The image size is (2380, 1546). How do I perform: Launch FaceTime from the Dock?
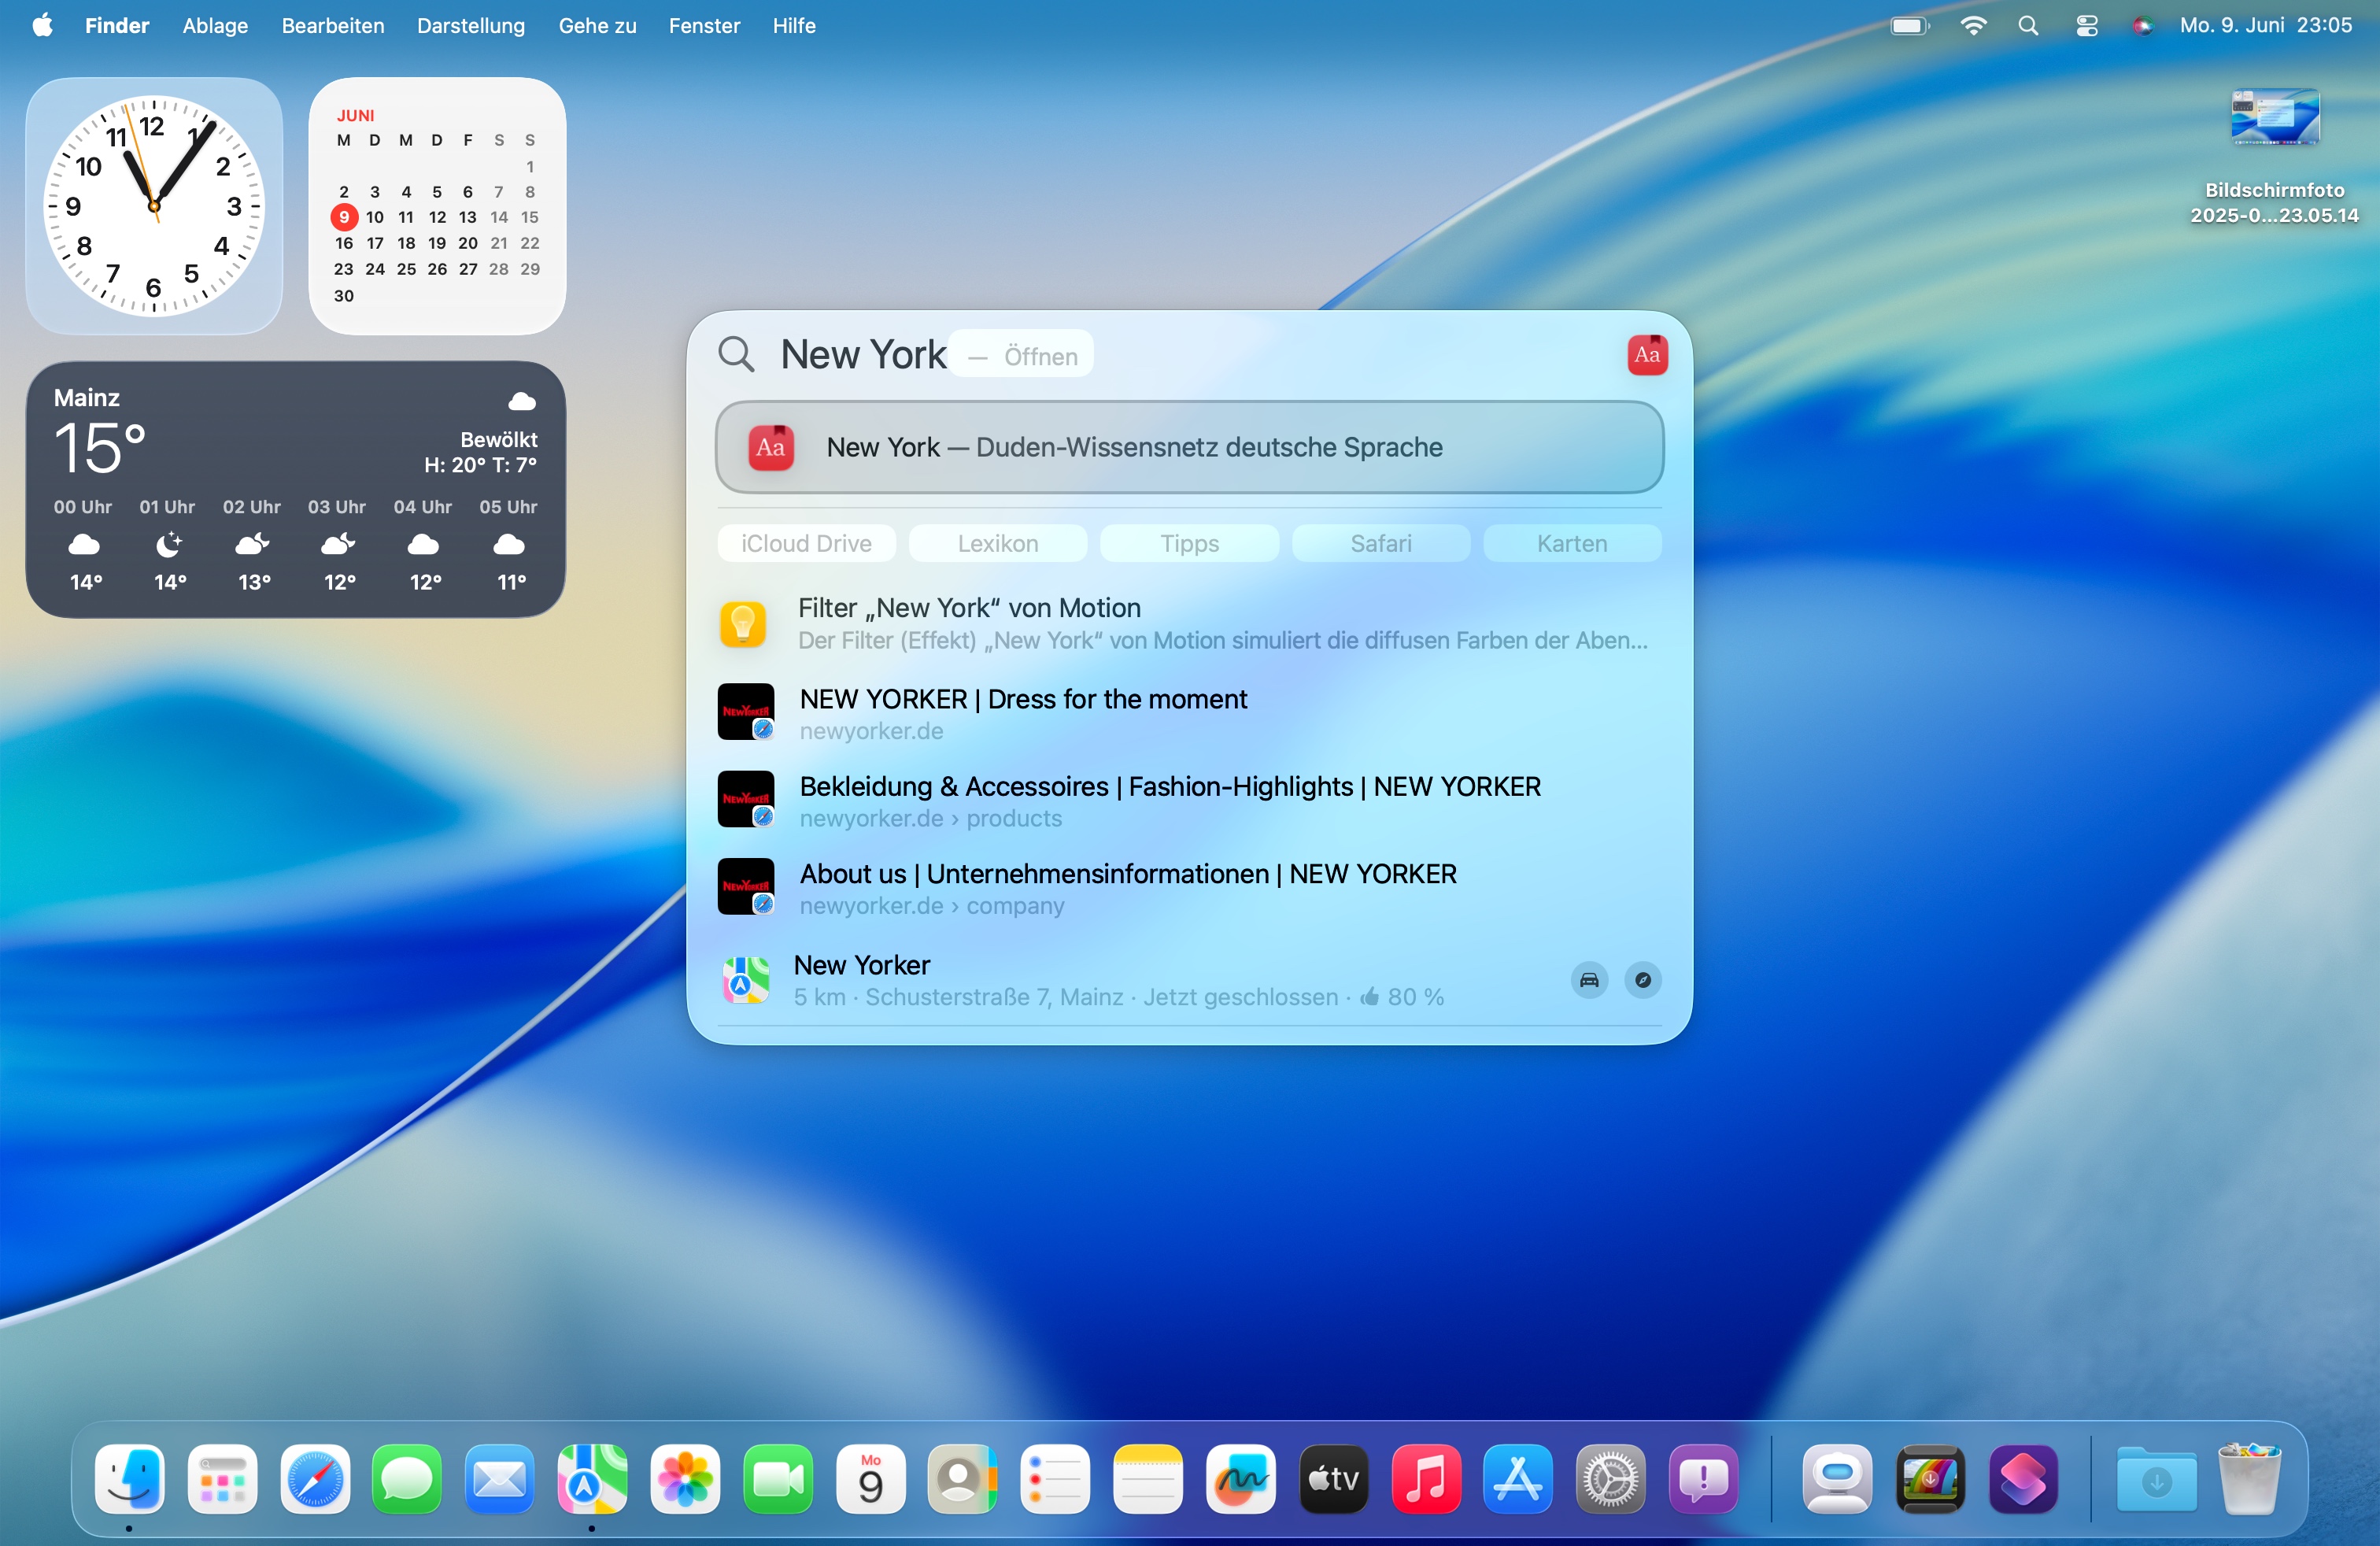tap(778, 1478)
